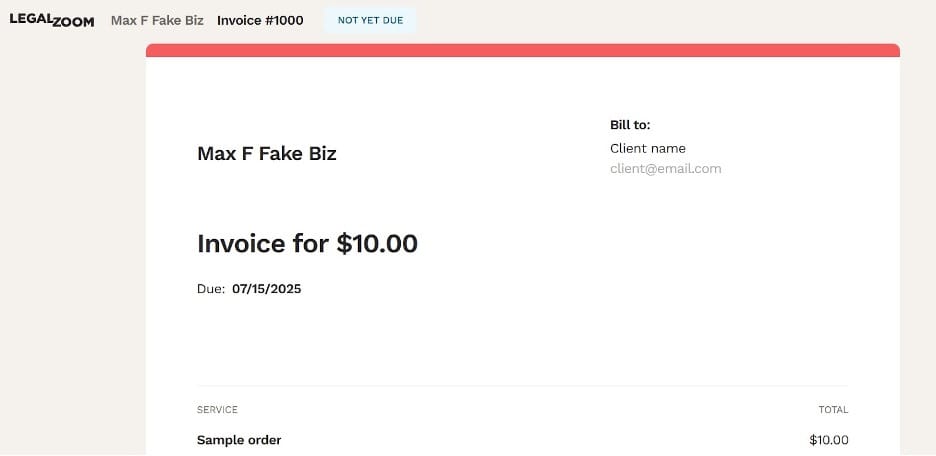Click the divider line above SERVICE header
936x456 pixels.
click(522, 386)
